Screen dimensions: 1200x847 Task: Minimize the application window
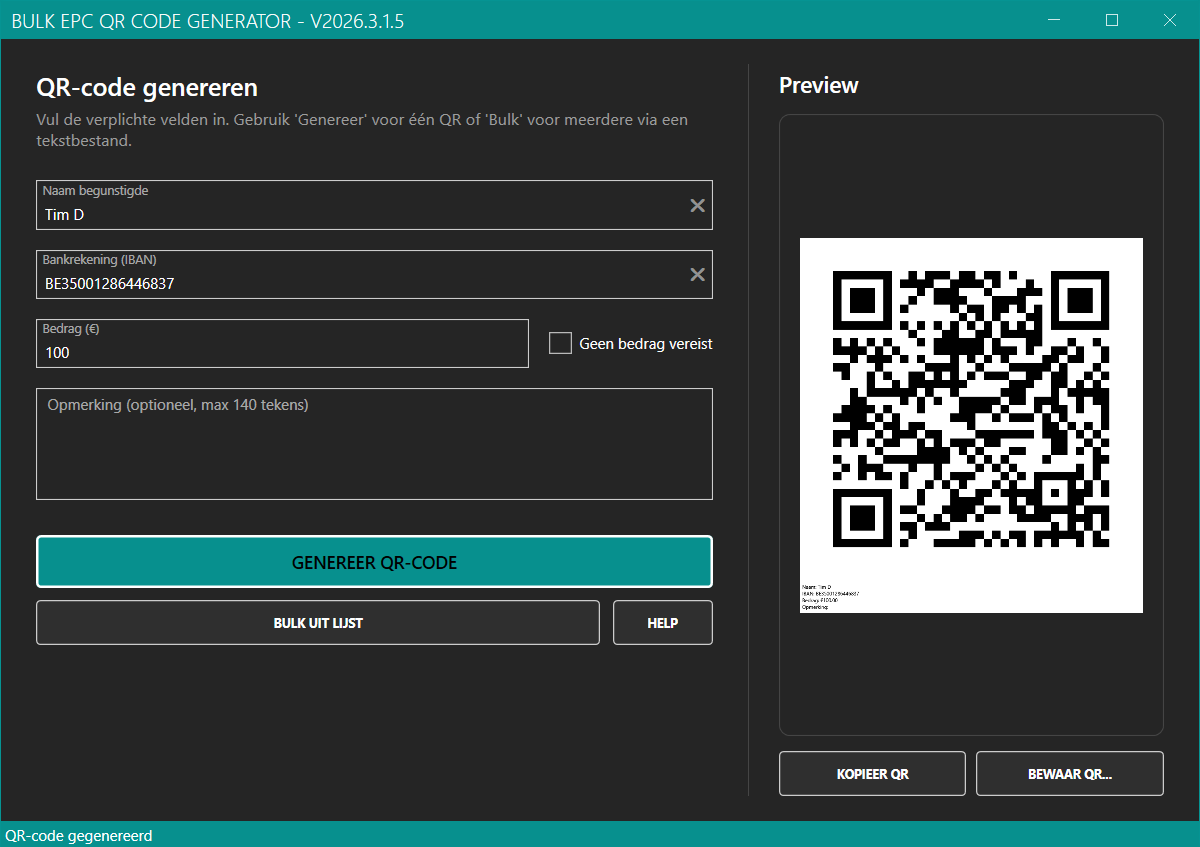coord(1054,20)
